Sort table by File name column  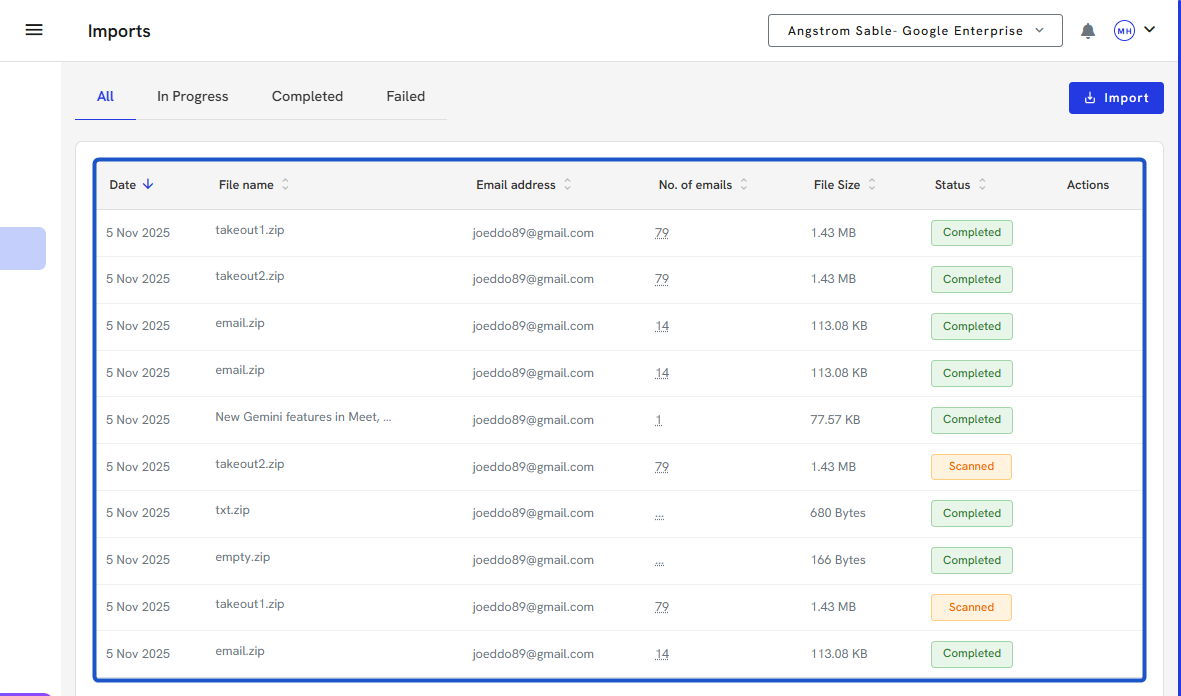285,184
